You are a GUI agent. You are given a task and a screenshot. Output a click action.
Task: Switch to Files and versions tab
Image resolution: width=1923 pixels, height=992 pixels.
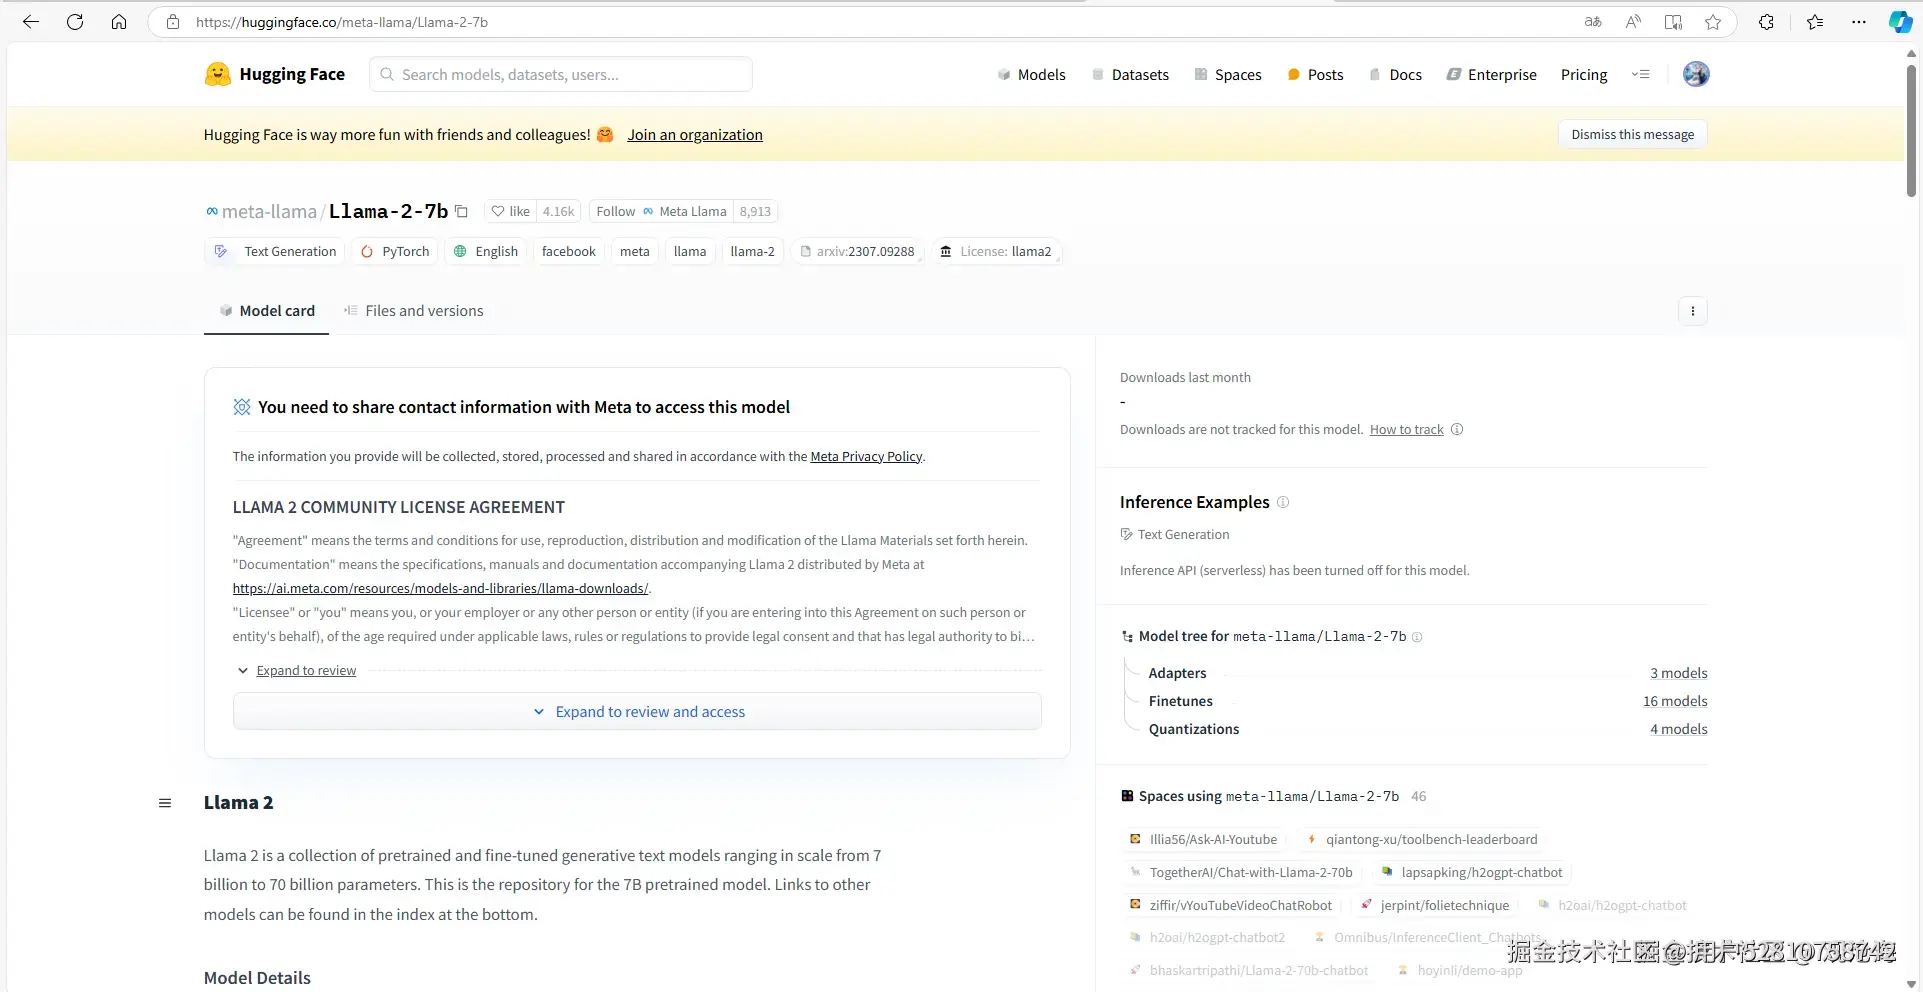point(413,311)
